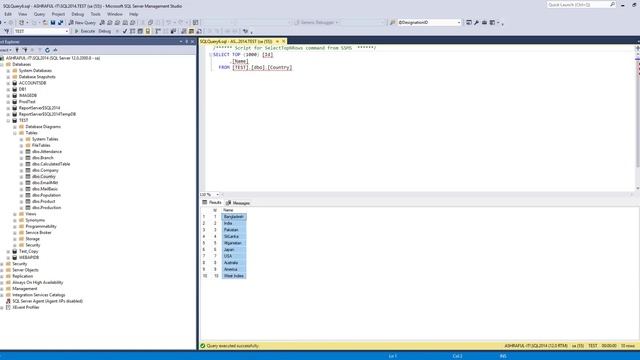The image size is (640, 360).
Task: Click the Save All icon
Action: [x=60, y=22]
